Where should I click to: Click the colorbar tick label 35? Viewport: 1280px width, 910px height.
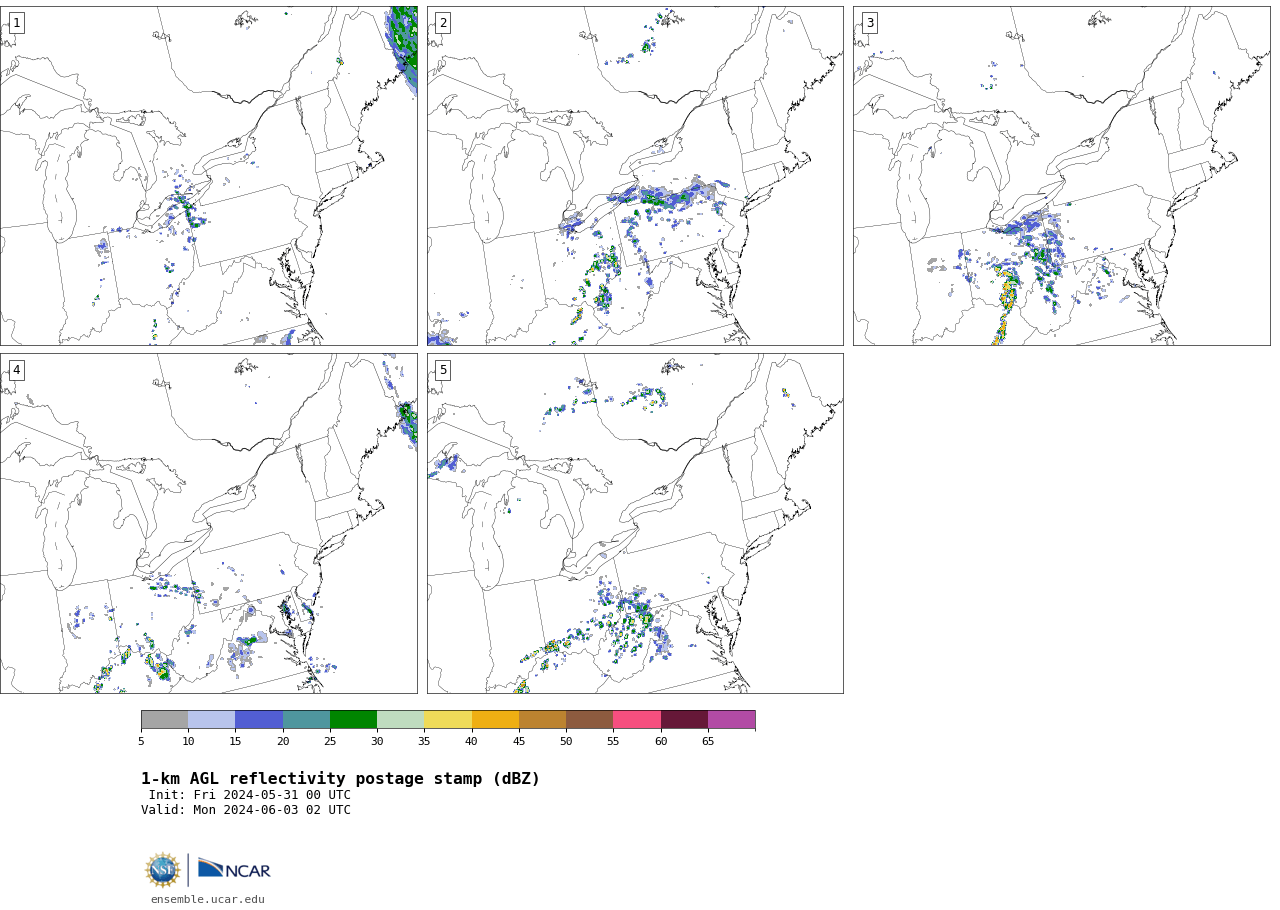(424, 741)
